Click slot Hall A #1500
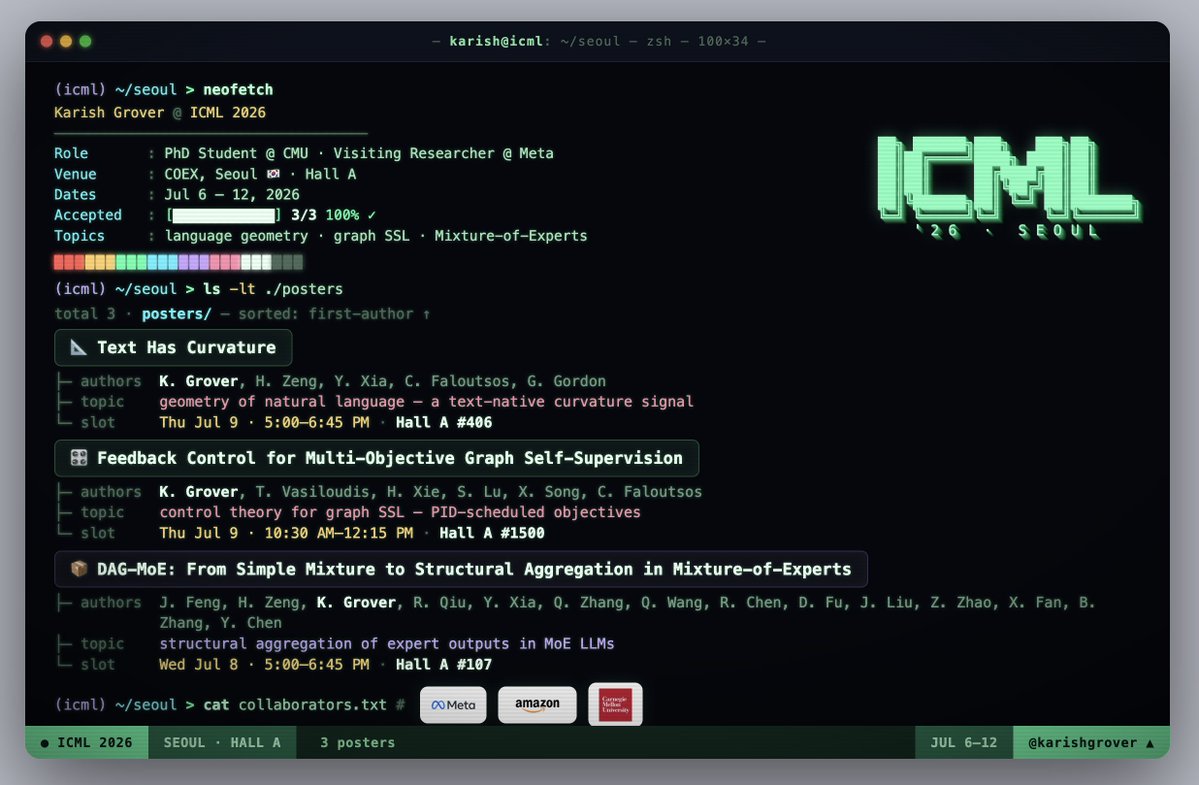 point(492,534)
